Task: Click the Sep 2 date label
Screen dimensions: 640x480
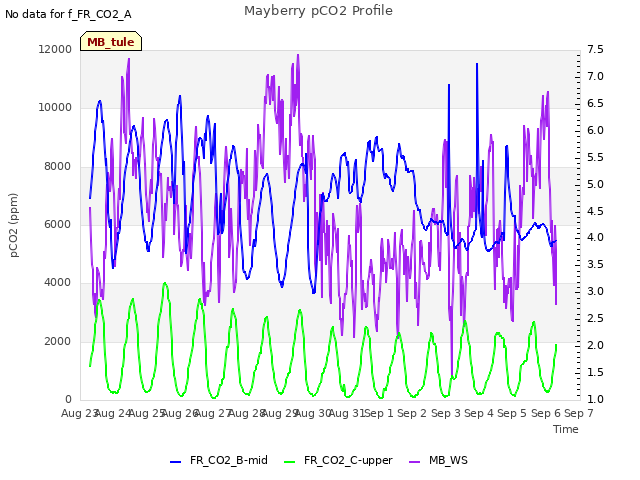Action: (412, 413)
